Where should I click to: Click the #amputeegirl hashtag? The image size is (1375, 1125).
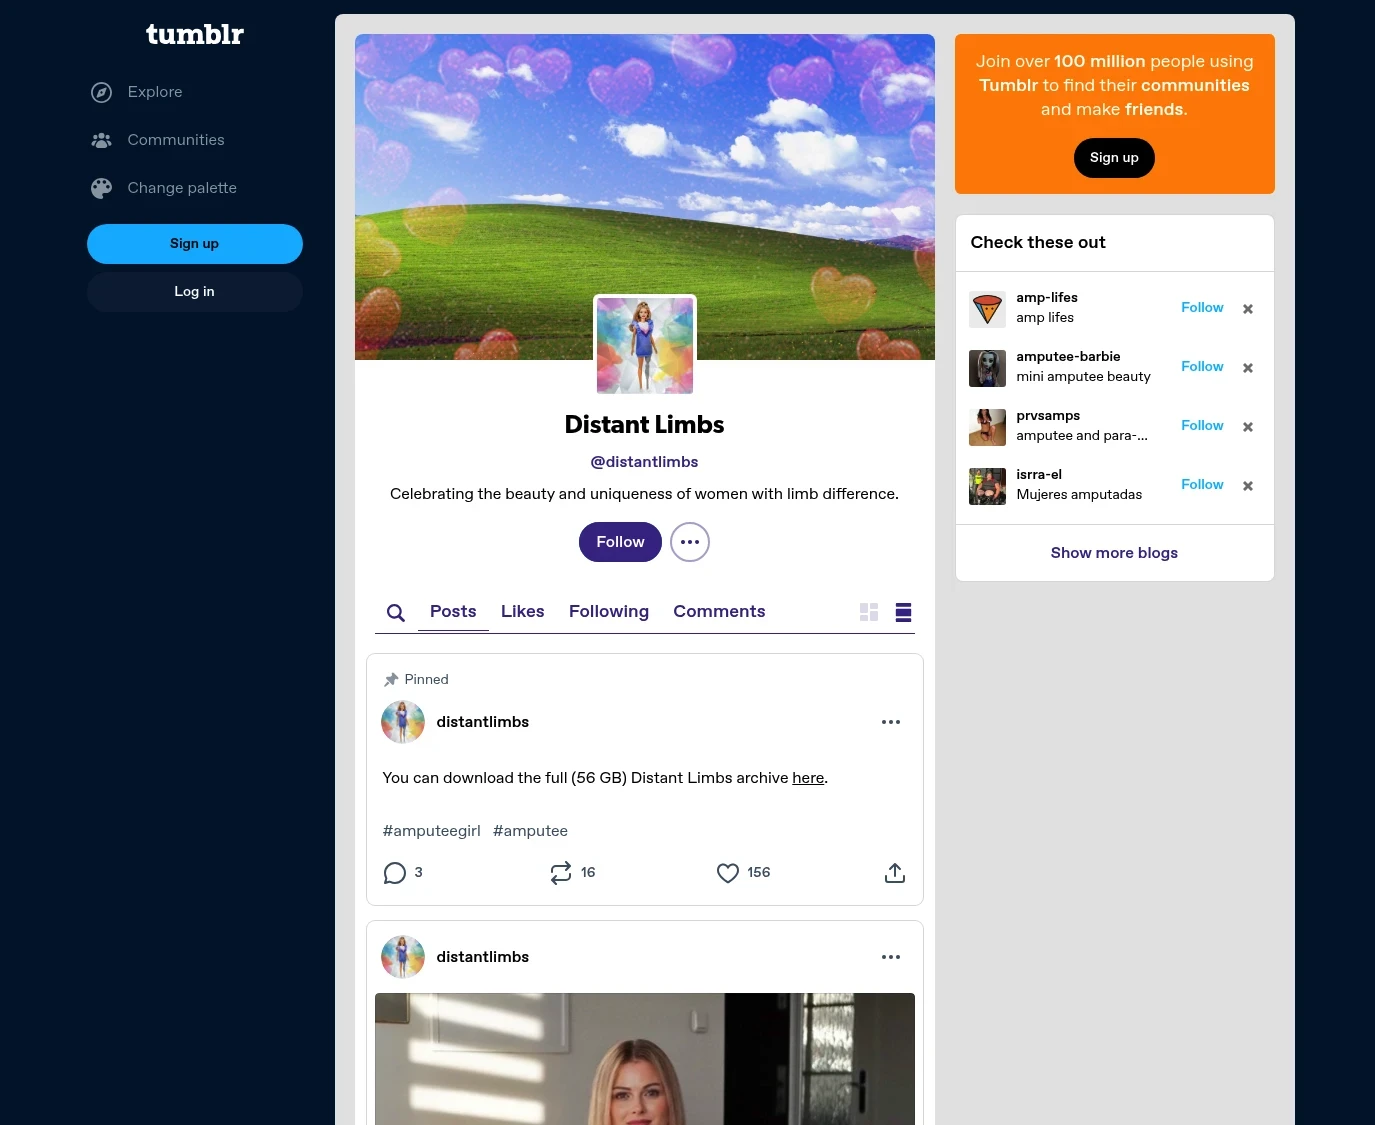432,831
